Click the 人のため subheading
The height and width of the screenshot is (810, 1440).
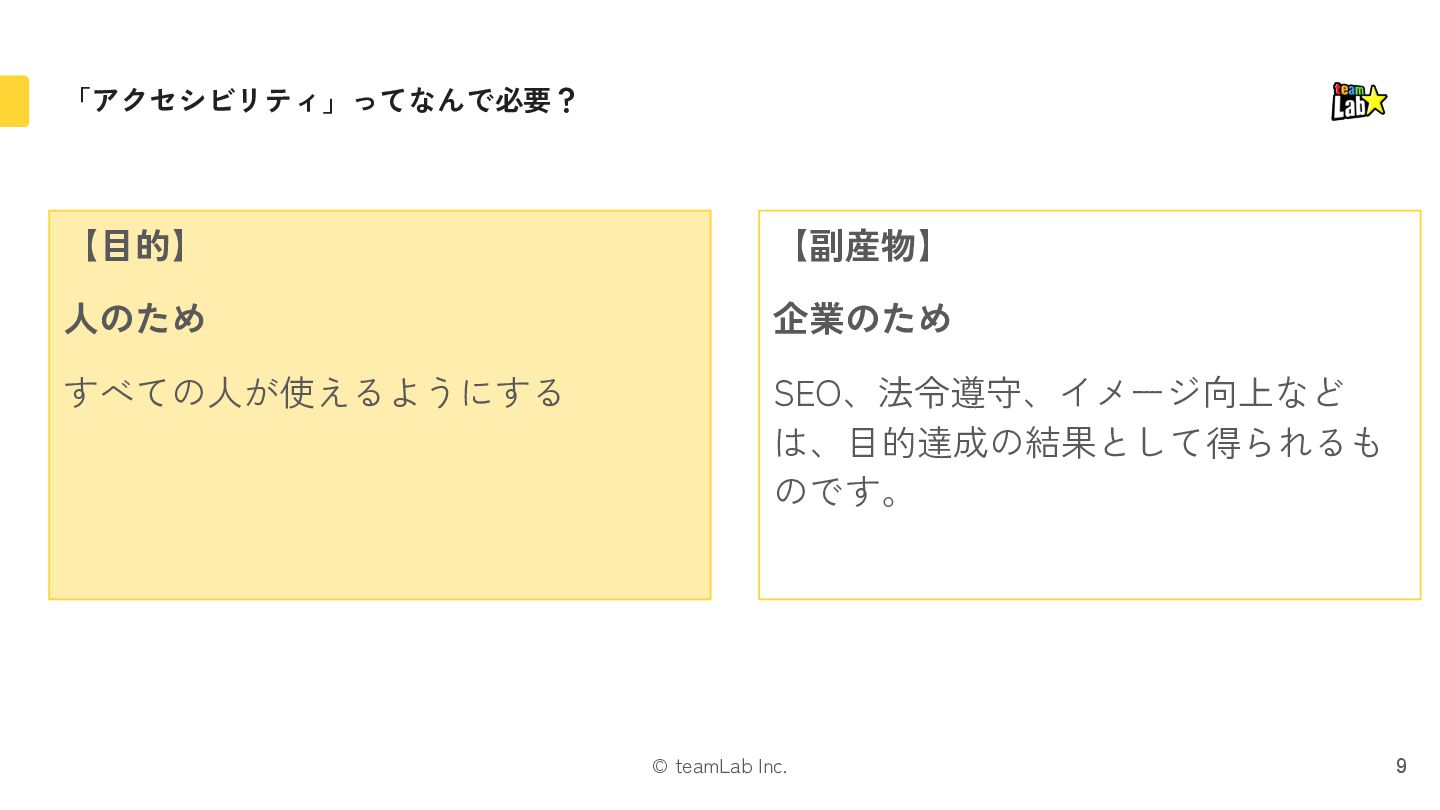point(135,319)
